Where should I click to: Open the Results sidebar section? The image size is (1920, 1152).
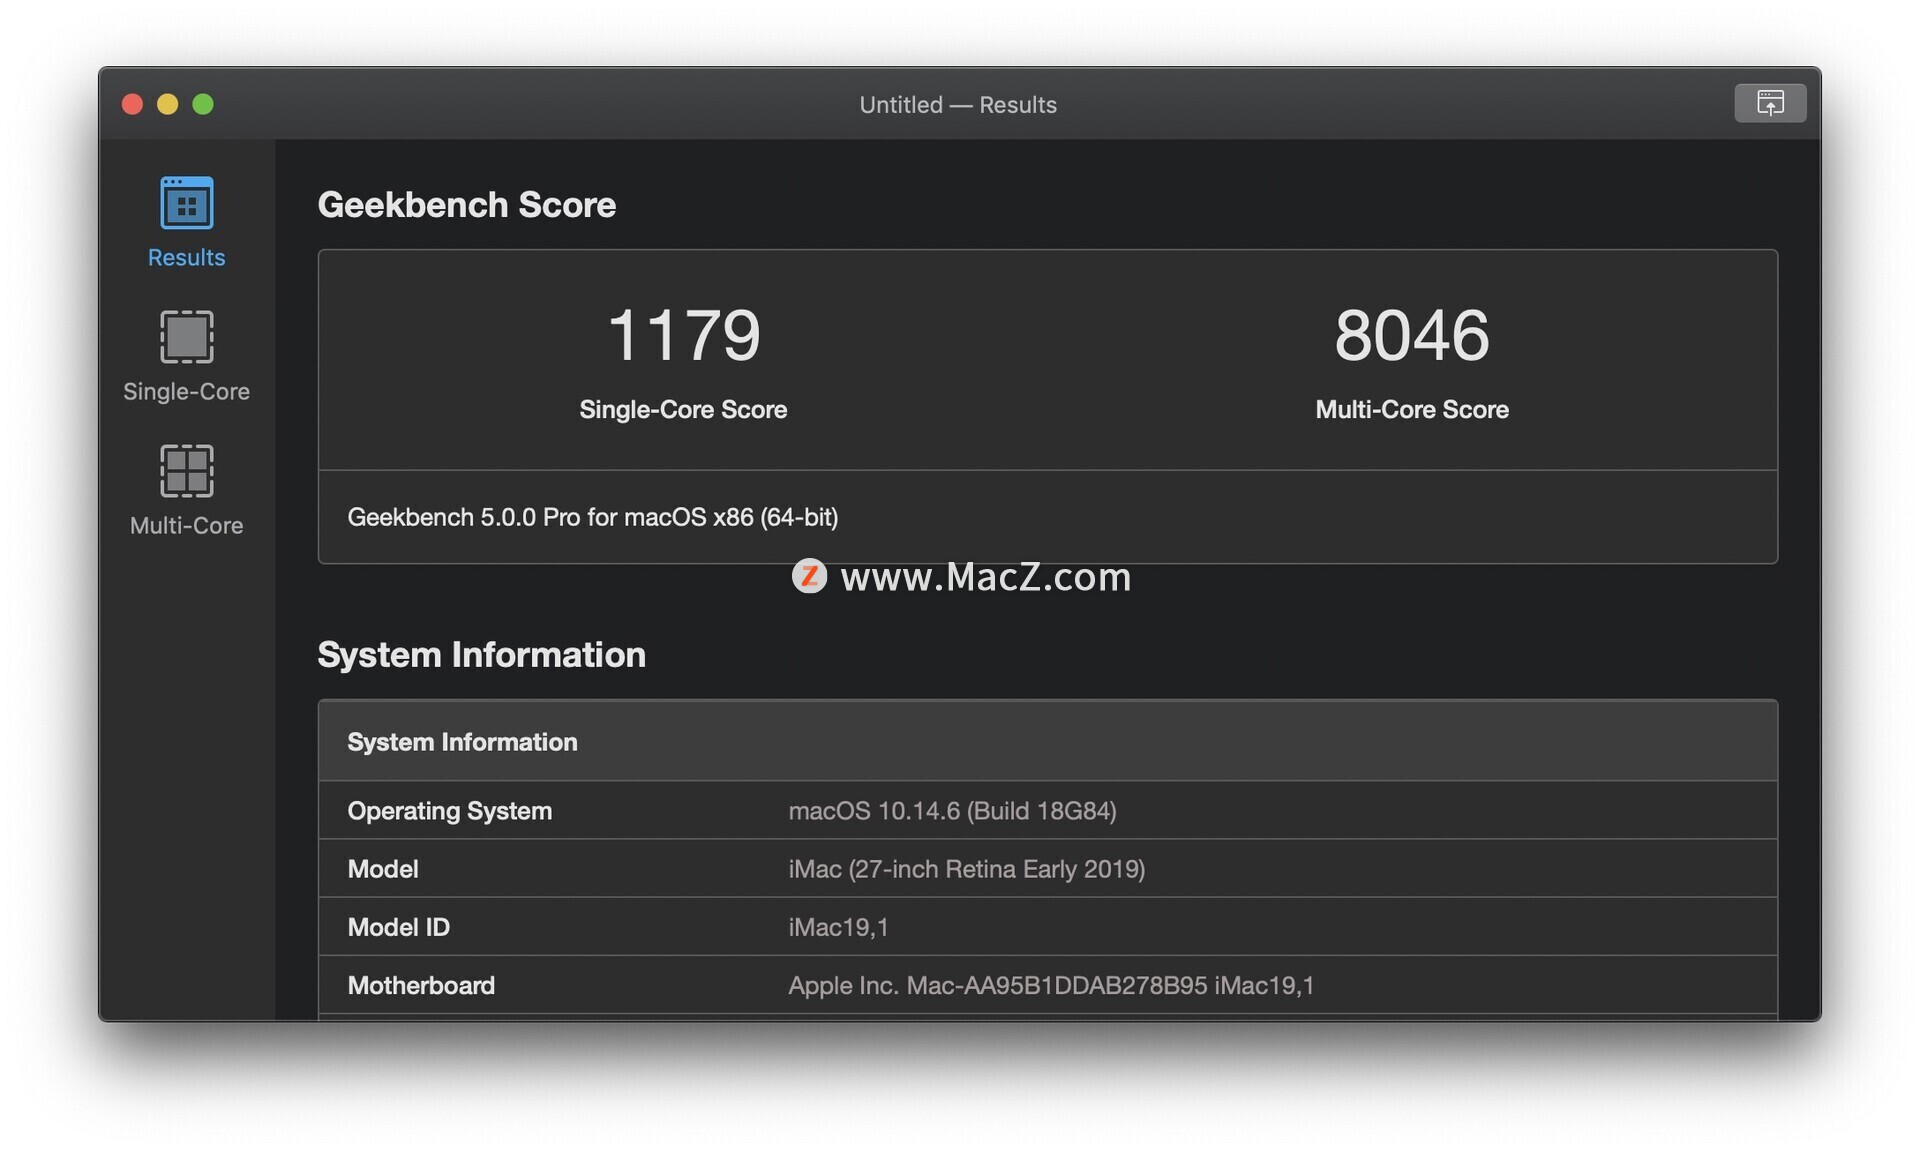point(186,222)
